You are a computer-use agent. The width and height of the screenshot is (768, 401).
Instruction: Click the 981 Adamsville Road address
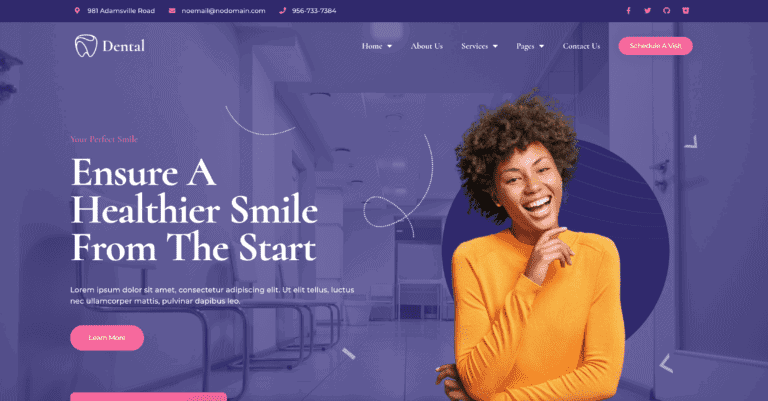(121, 11)
